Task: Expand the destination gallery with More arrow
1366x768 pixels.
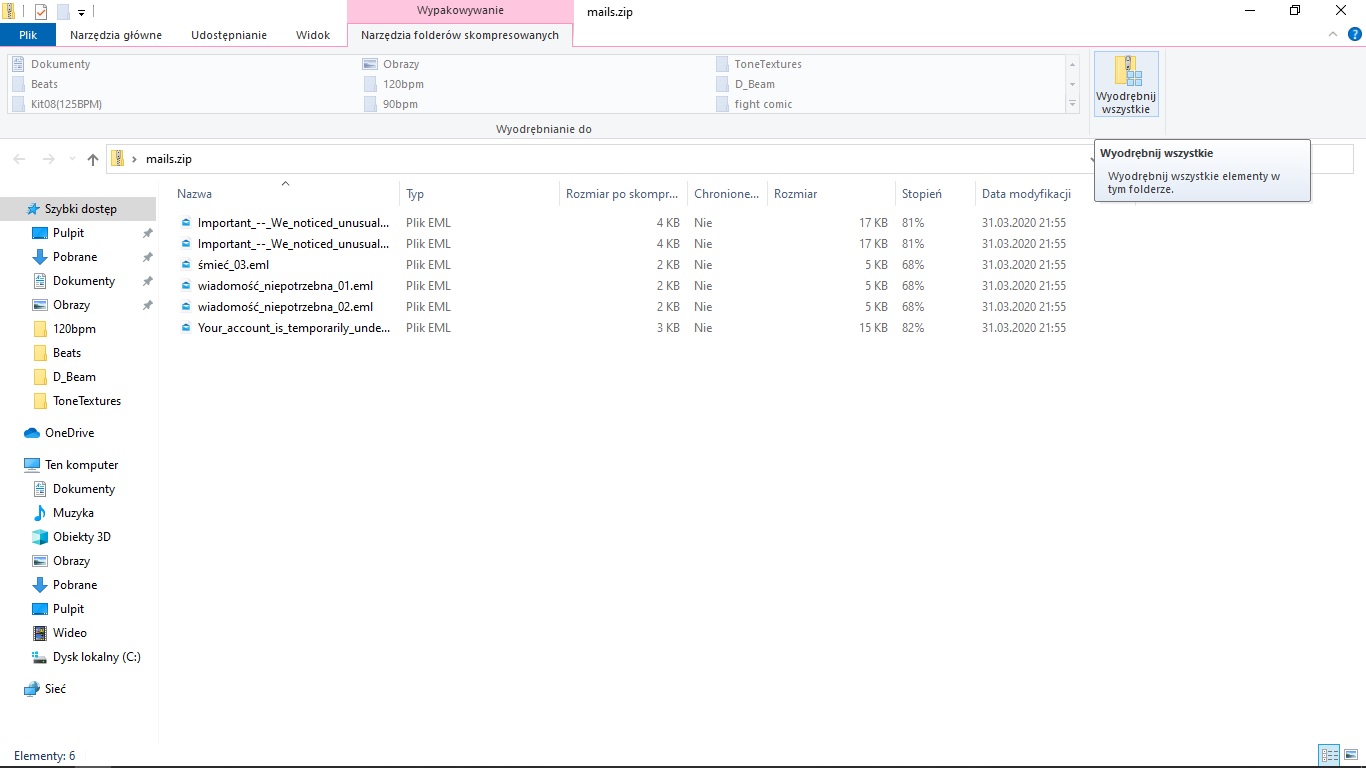Action: point(1072,104)
